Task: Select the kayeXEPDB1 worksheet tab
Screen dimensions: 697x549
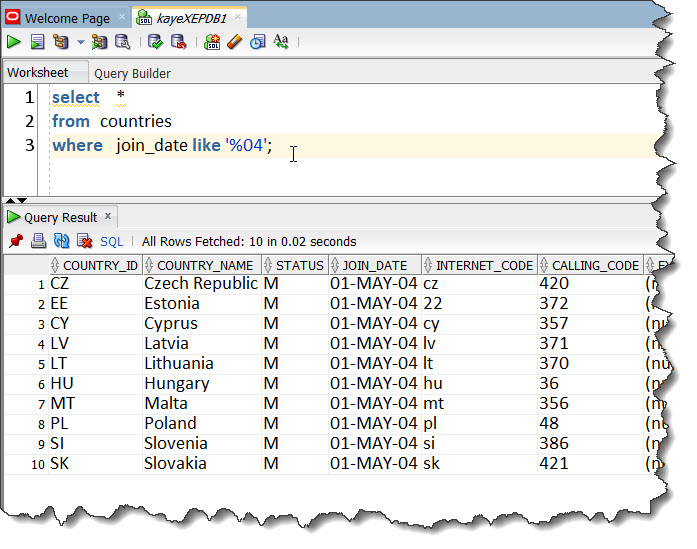Action: coord(191,18)
